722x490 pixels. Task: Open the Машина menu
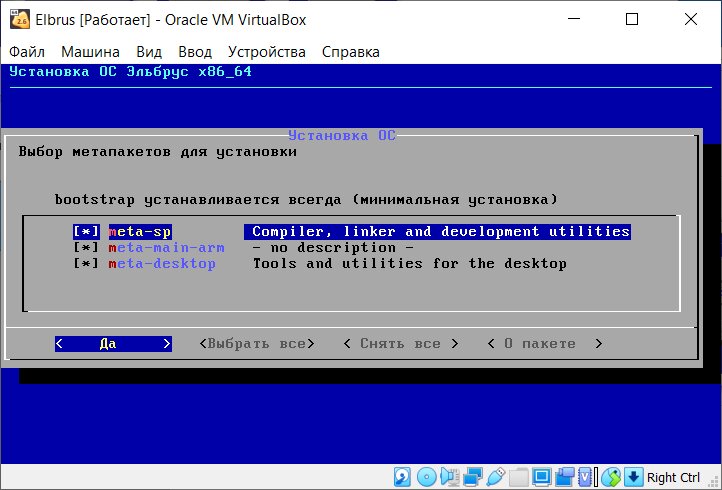click(x=90, y=52)
